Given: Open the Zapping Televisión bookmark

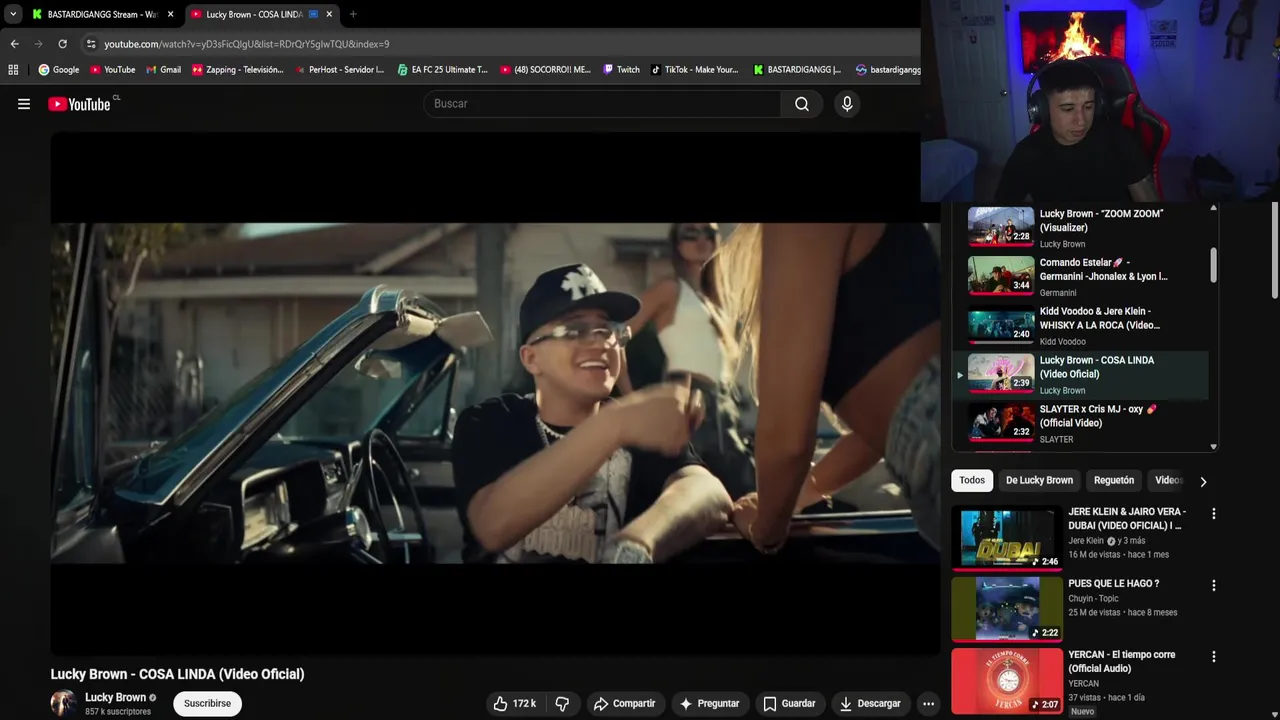Looking at the screenshot, I should 238,70.
